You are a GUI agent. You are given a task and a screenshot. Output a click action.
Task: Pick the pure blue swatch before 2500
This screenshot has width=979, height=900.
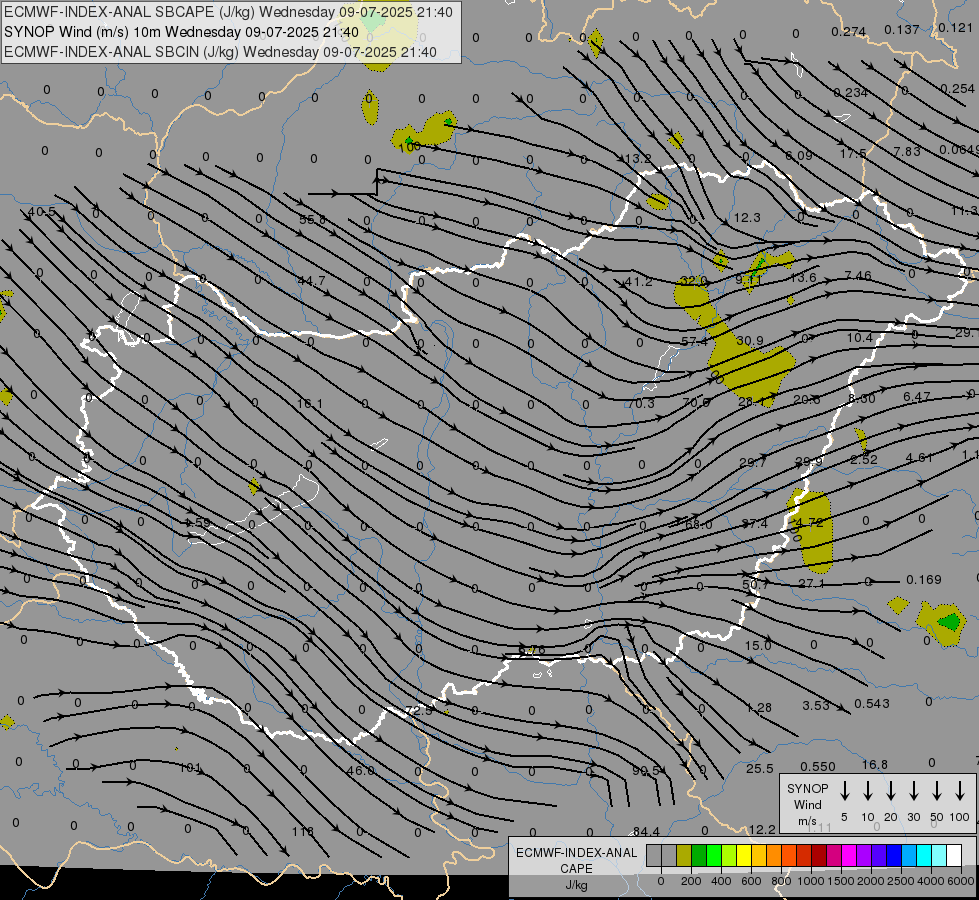pyautogui.click(x=893, y=856)
